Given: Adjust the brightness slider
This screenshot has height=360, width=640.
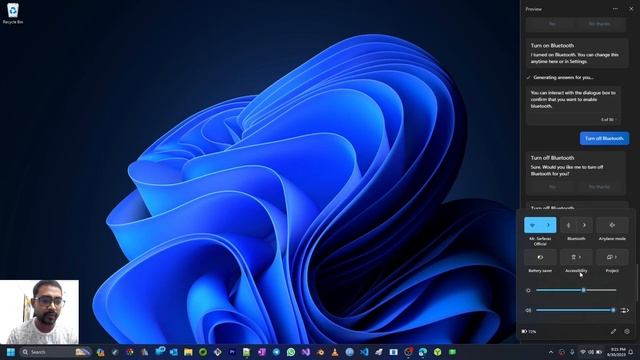Looking at the screenshot, I should pos(576,290).
